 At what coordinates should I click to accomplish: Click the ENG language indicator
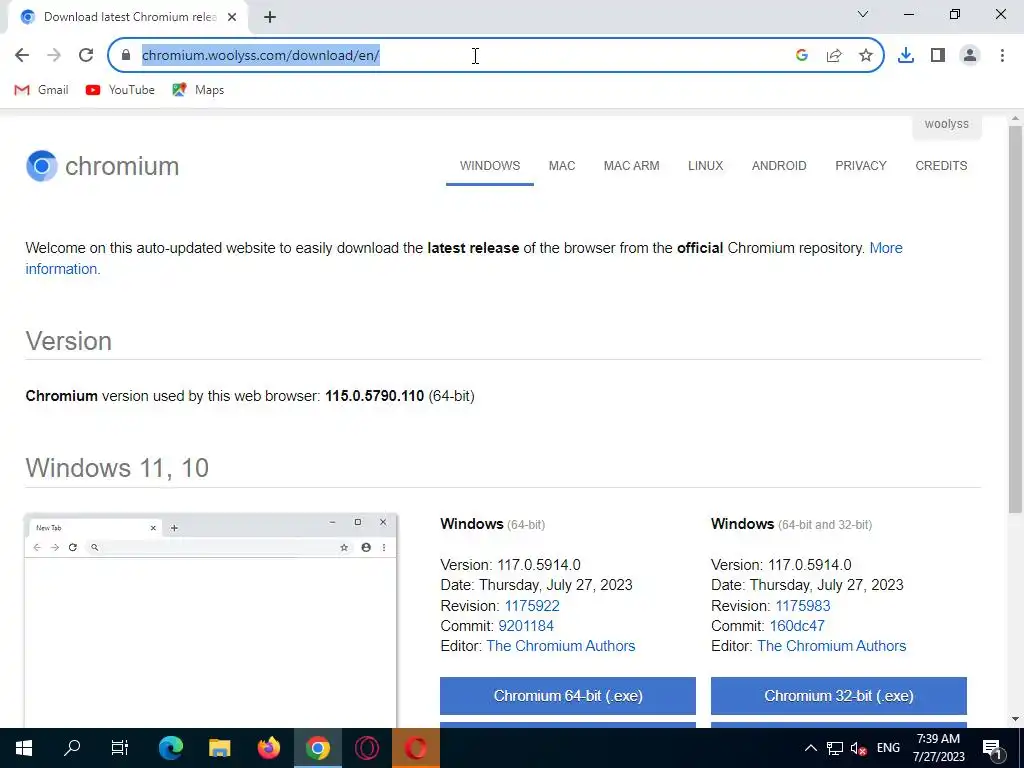pyautogui.click(x=888, y=748)
